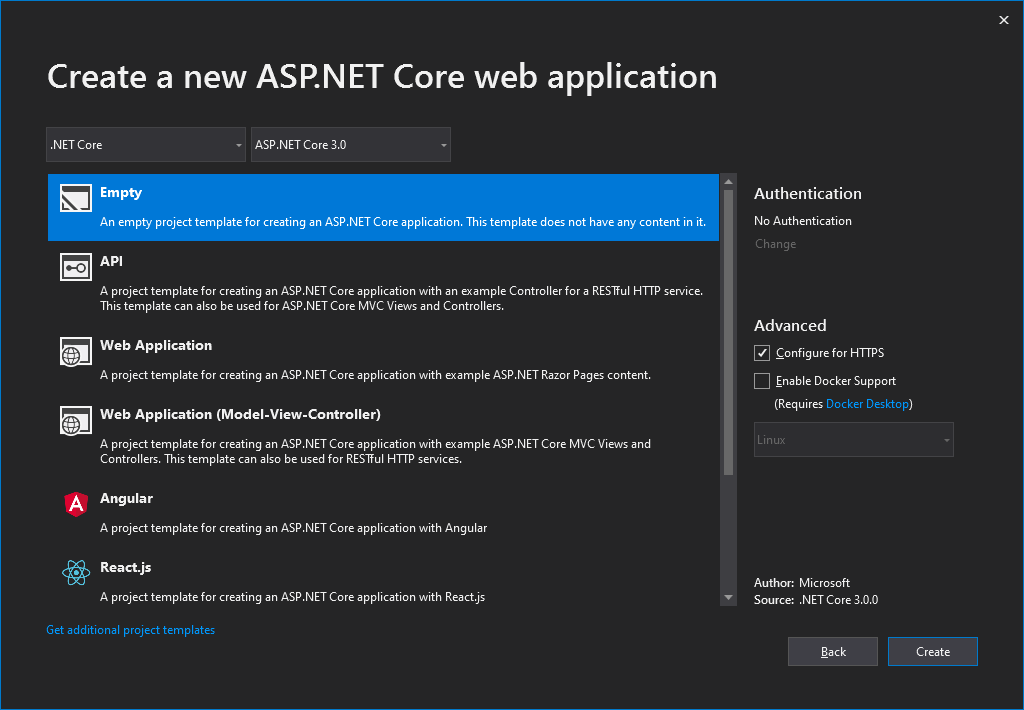
Task: Close the dialog with the X icon
Action: (x=1004, y=20)
